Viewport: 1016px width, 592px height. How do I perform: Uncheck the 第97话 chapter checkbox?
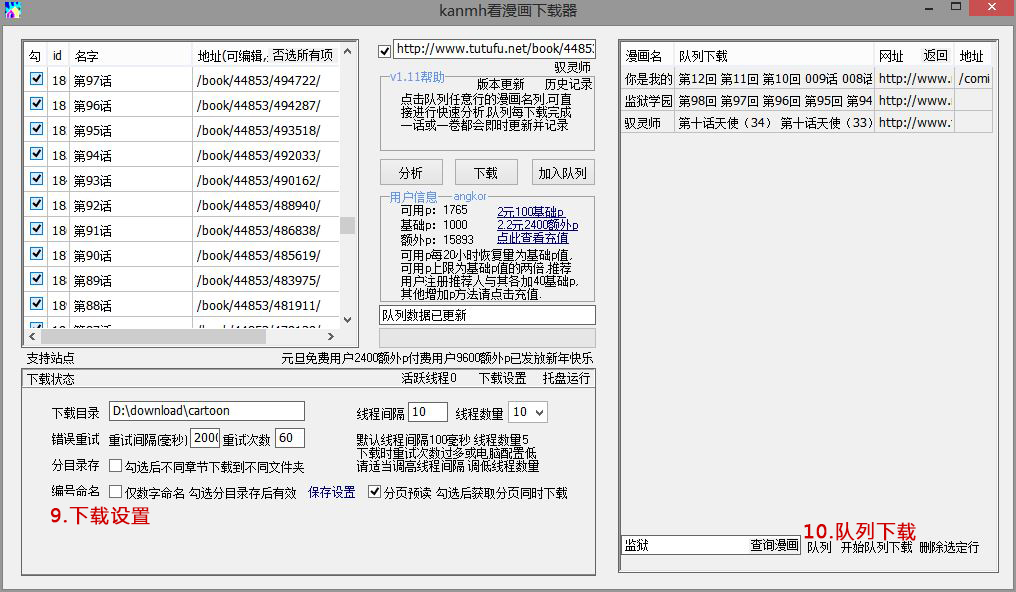36,79
